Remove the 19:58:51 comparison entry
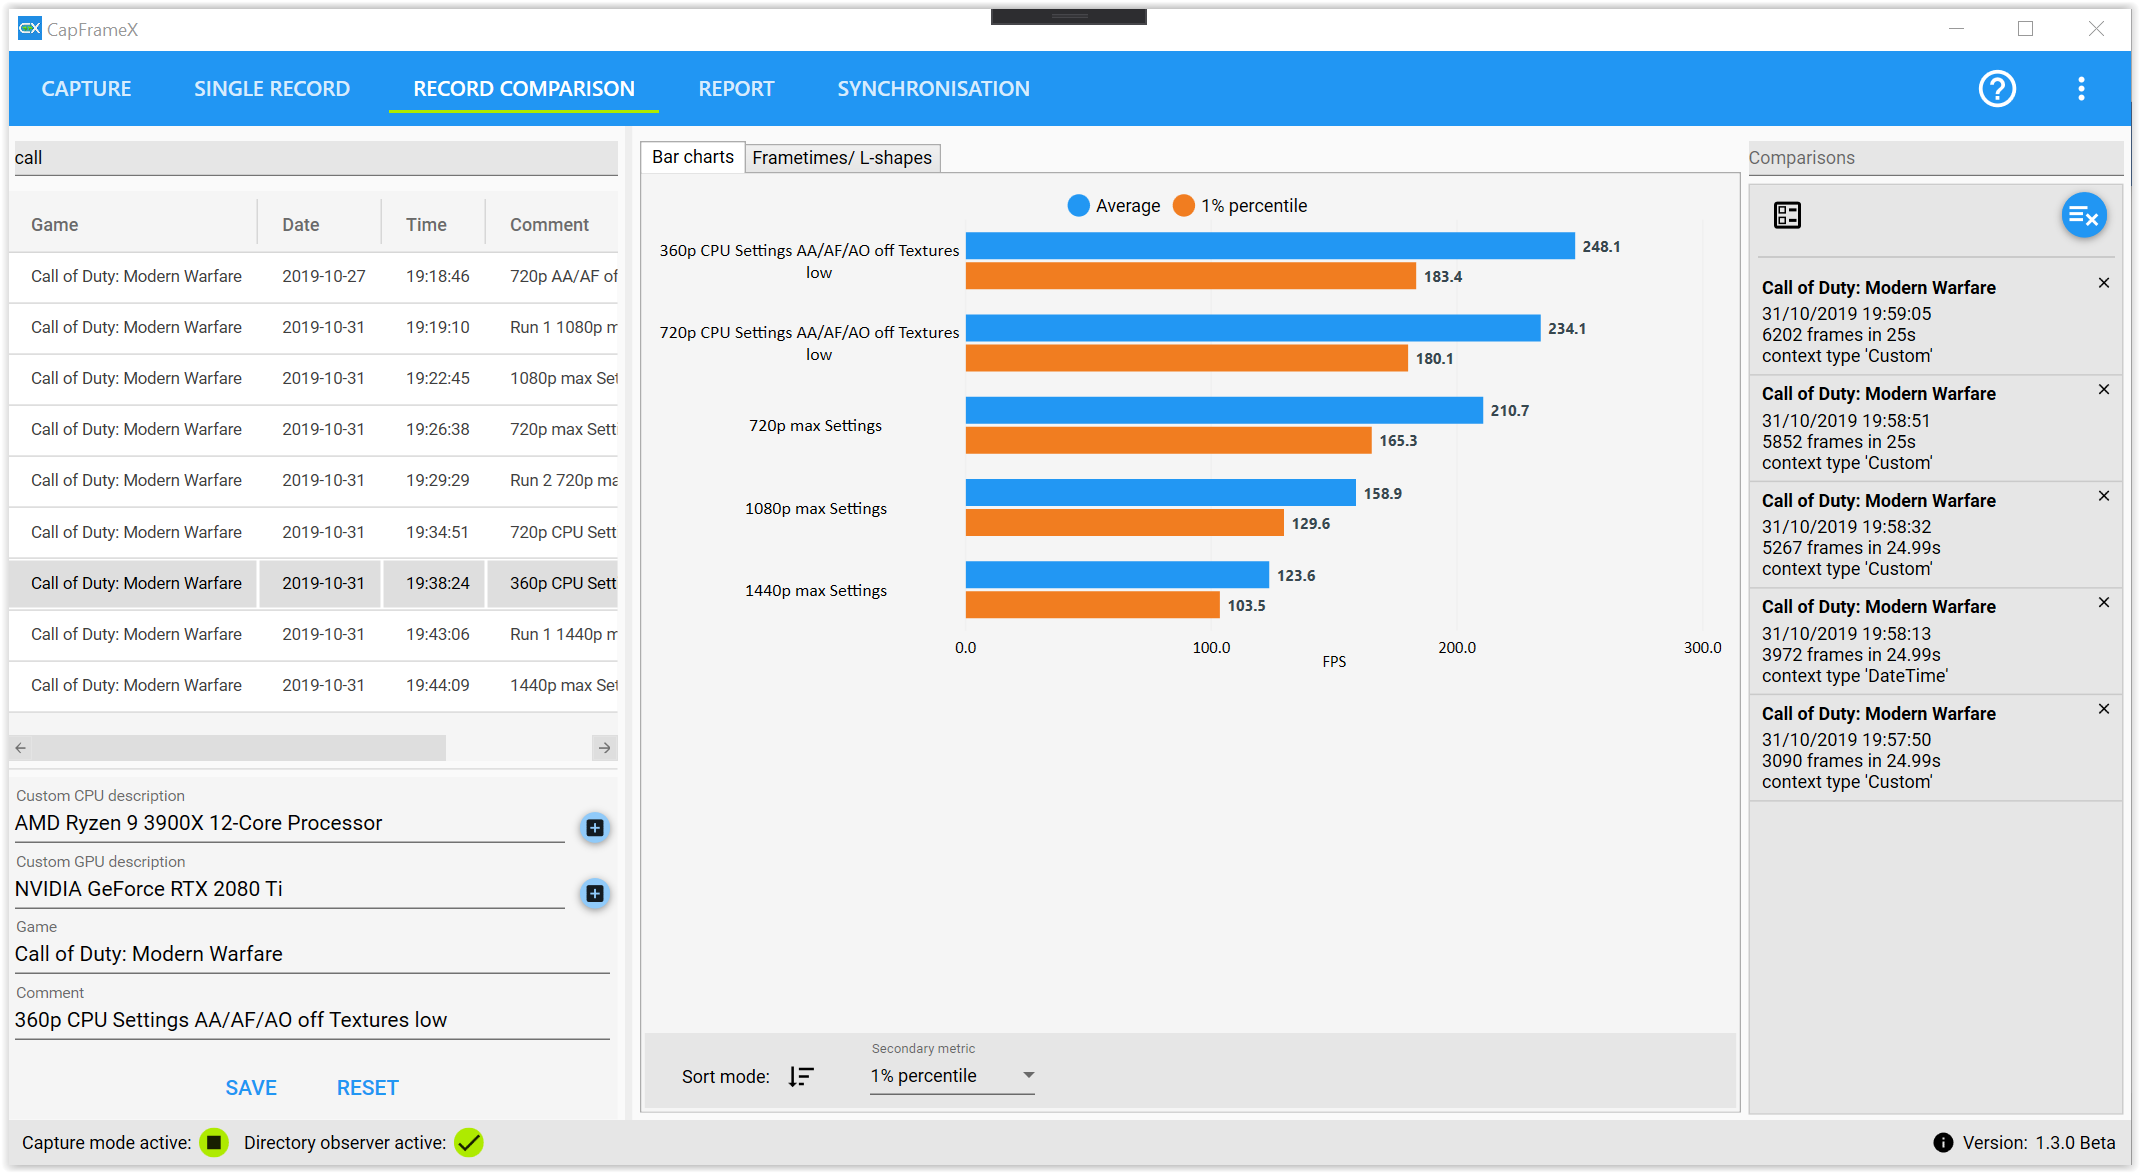The width and height of the screenshot is (2140, 1173). pos(2104,389)
